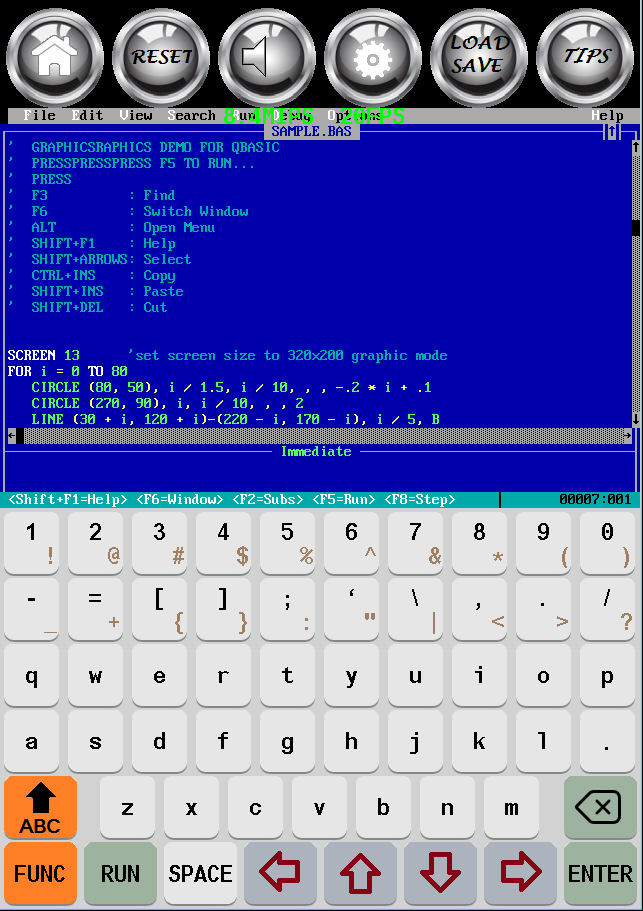Image resolution: width=643 pixels, height=911 pixels.
Task: Tap the equals plus key
Action: (x=95, y=609)
